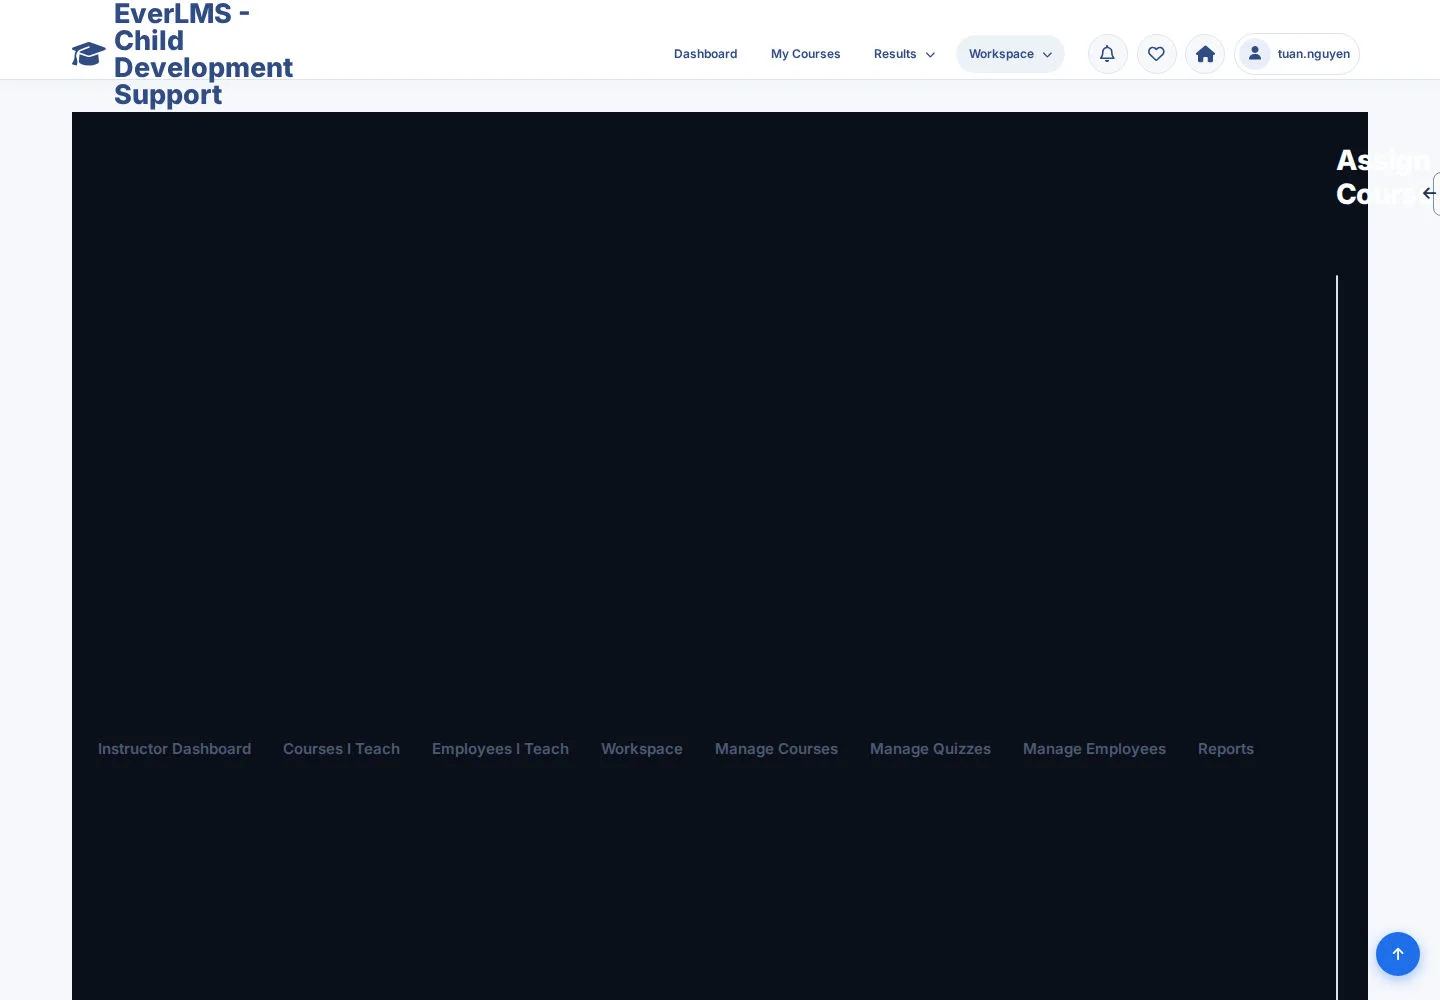Go to My Courses in the header

(x=805, y=54)
